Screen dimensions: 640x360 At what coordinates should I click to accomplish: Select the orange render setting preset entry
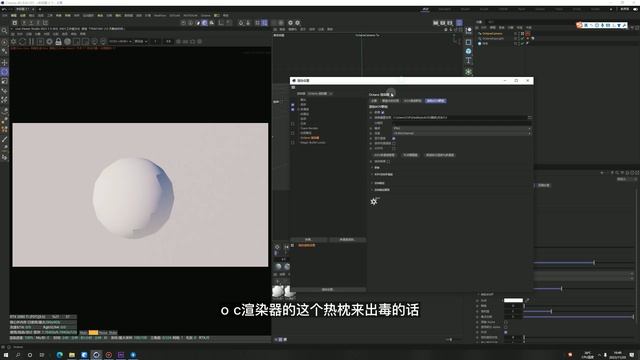[x=307, y=245]
